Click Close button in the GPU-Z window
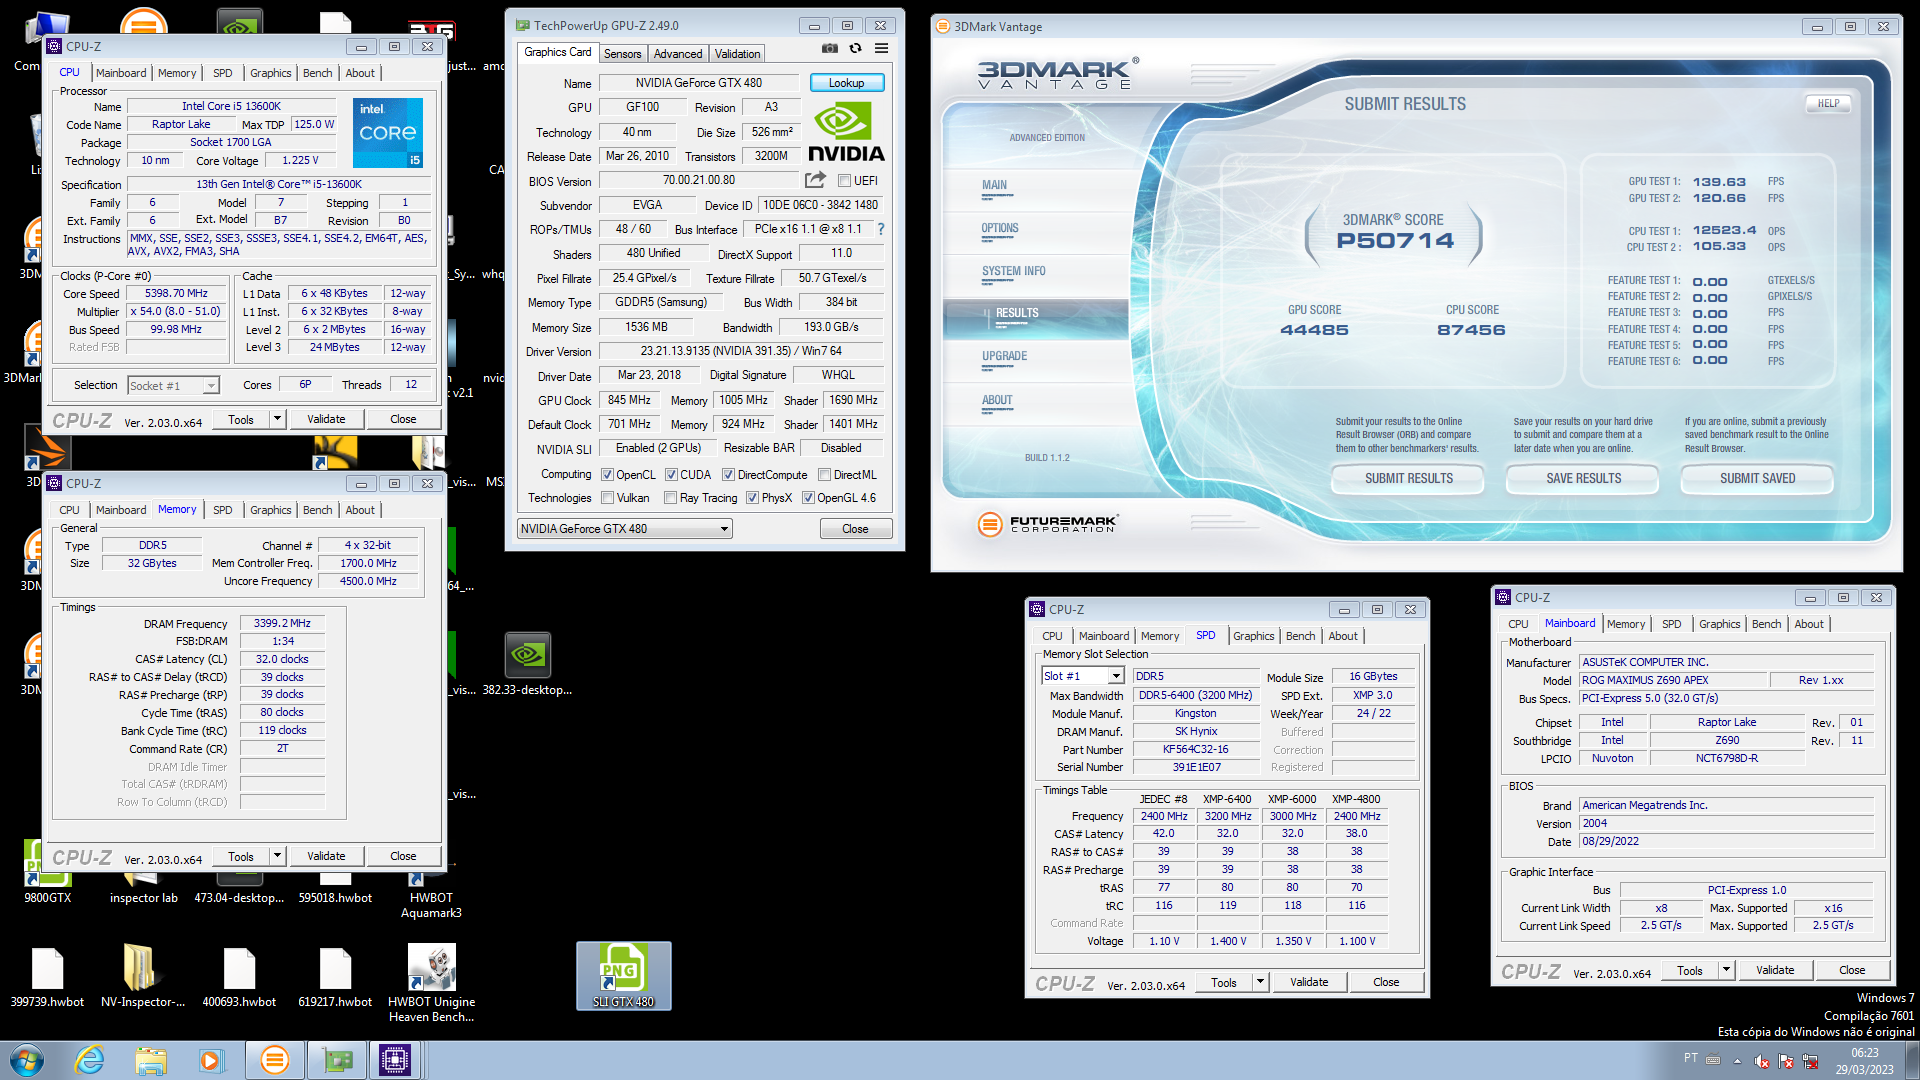 855,529
